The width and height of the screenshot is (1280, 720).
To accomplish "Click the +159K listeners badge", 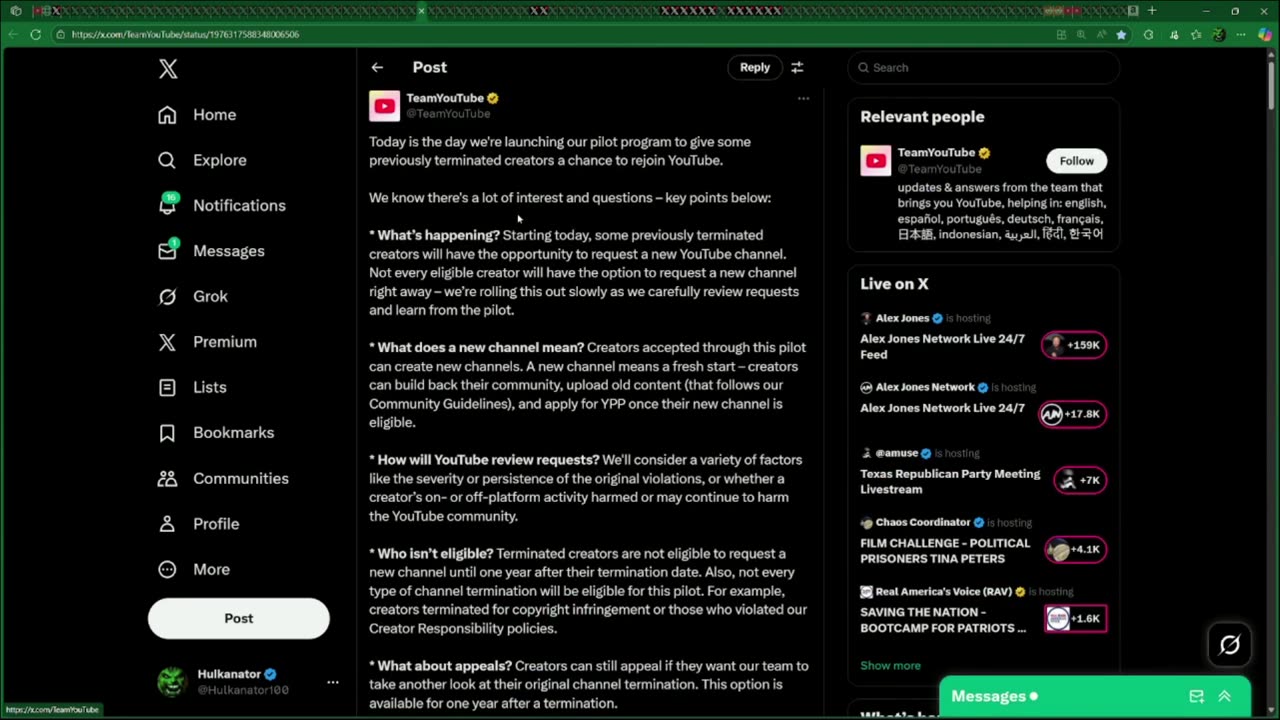I will click(1073, 345).
